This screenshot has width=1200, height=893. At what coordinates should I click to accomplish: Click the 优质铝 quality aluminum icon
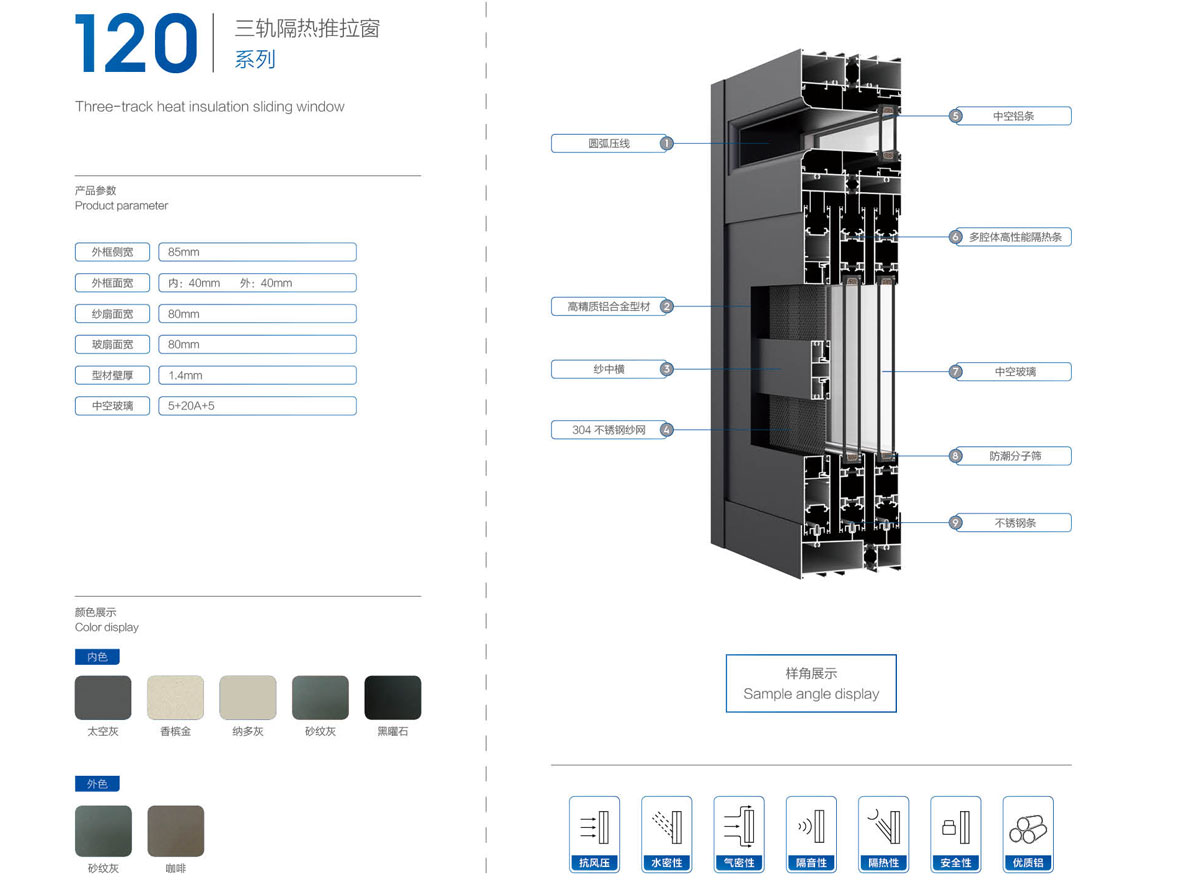1028,833
